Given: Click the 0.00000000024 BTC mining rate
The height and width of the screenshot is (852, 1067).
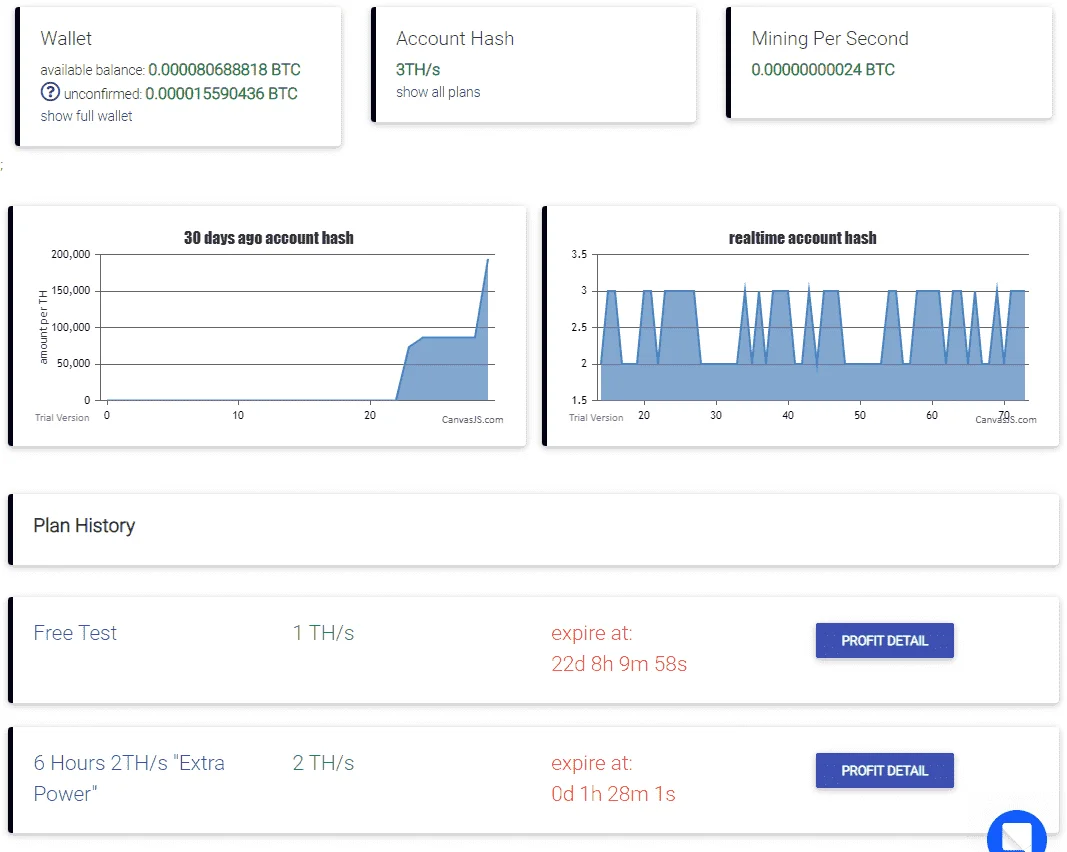Looking at the screenshot, I should click(823, 69).
